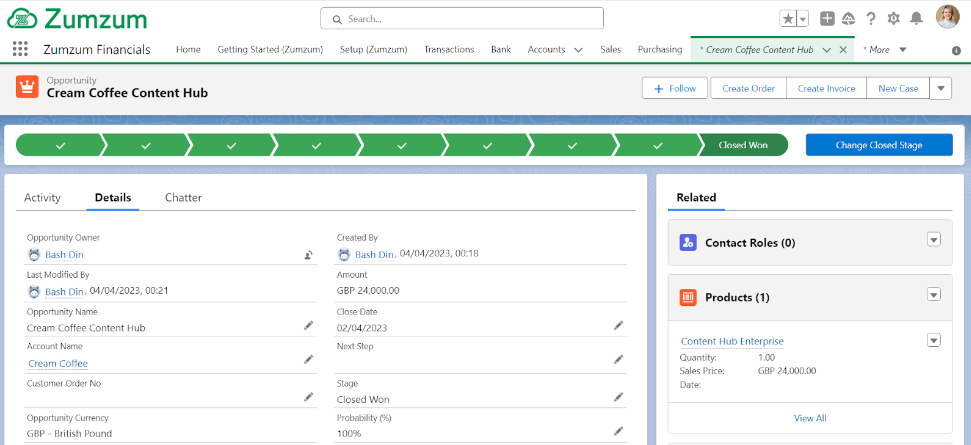
Task: Click the Products related list icon
Action: (x=688, y=298)
